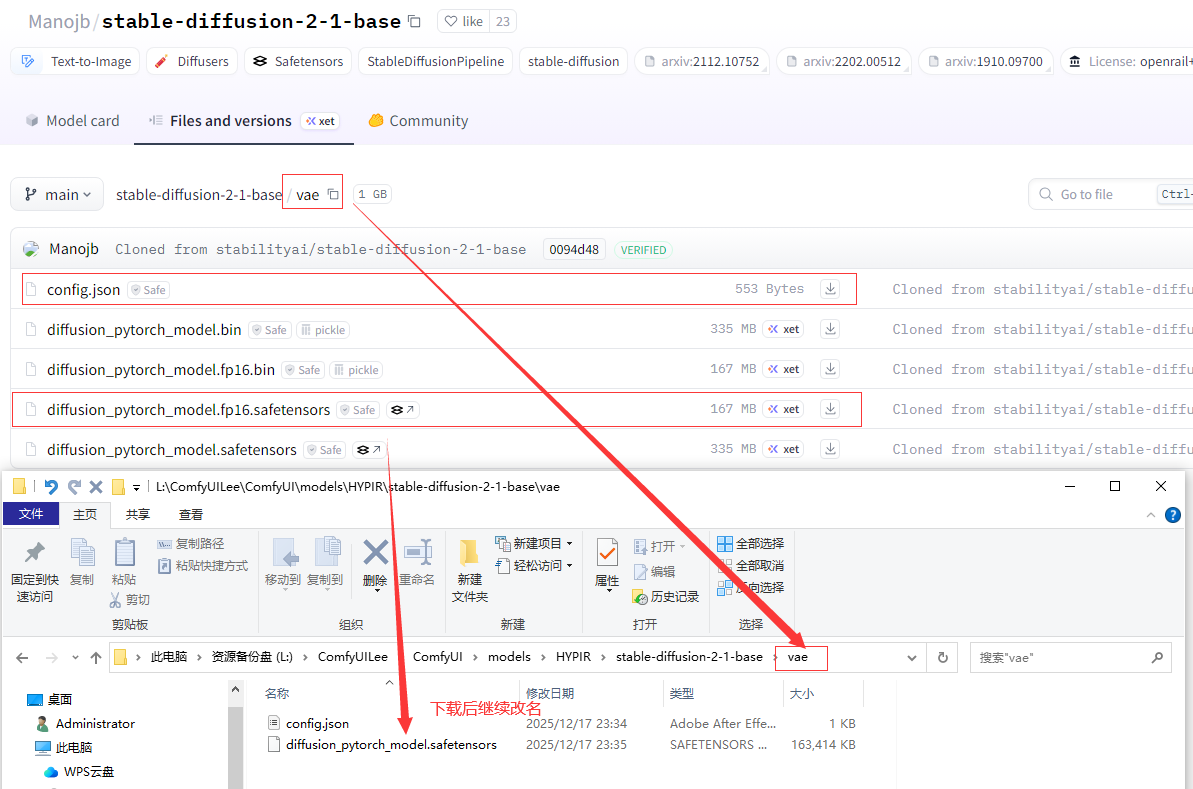Refresh the Explorer folder view
The width and height of the screenshot is (1193, 789).
click(x=942, y=657)
